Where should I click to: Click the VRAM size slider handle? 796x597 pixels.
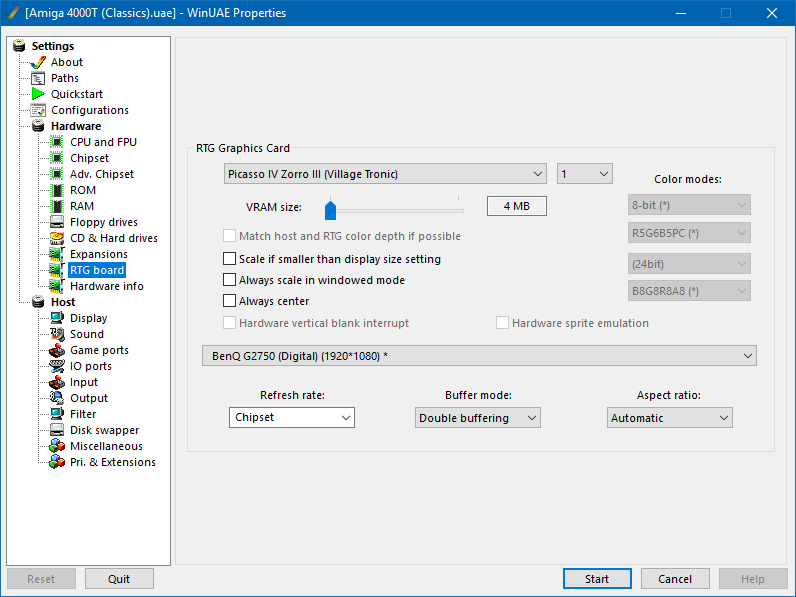330,208
